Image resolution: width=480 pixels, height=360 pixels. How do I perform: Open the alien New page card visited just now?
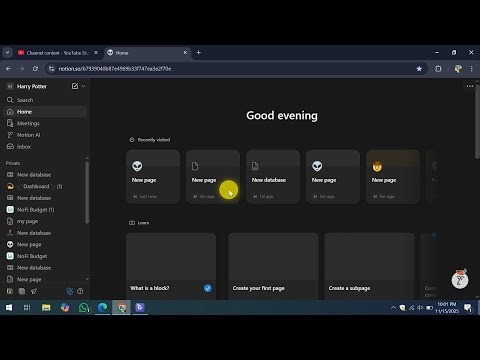tap(153, 176)
